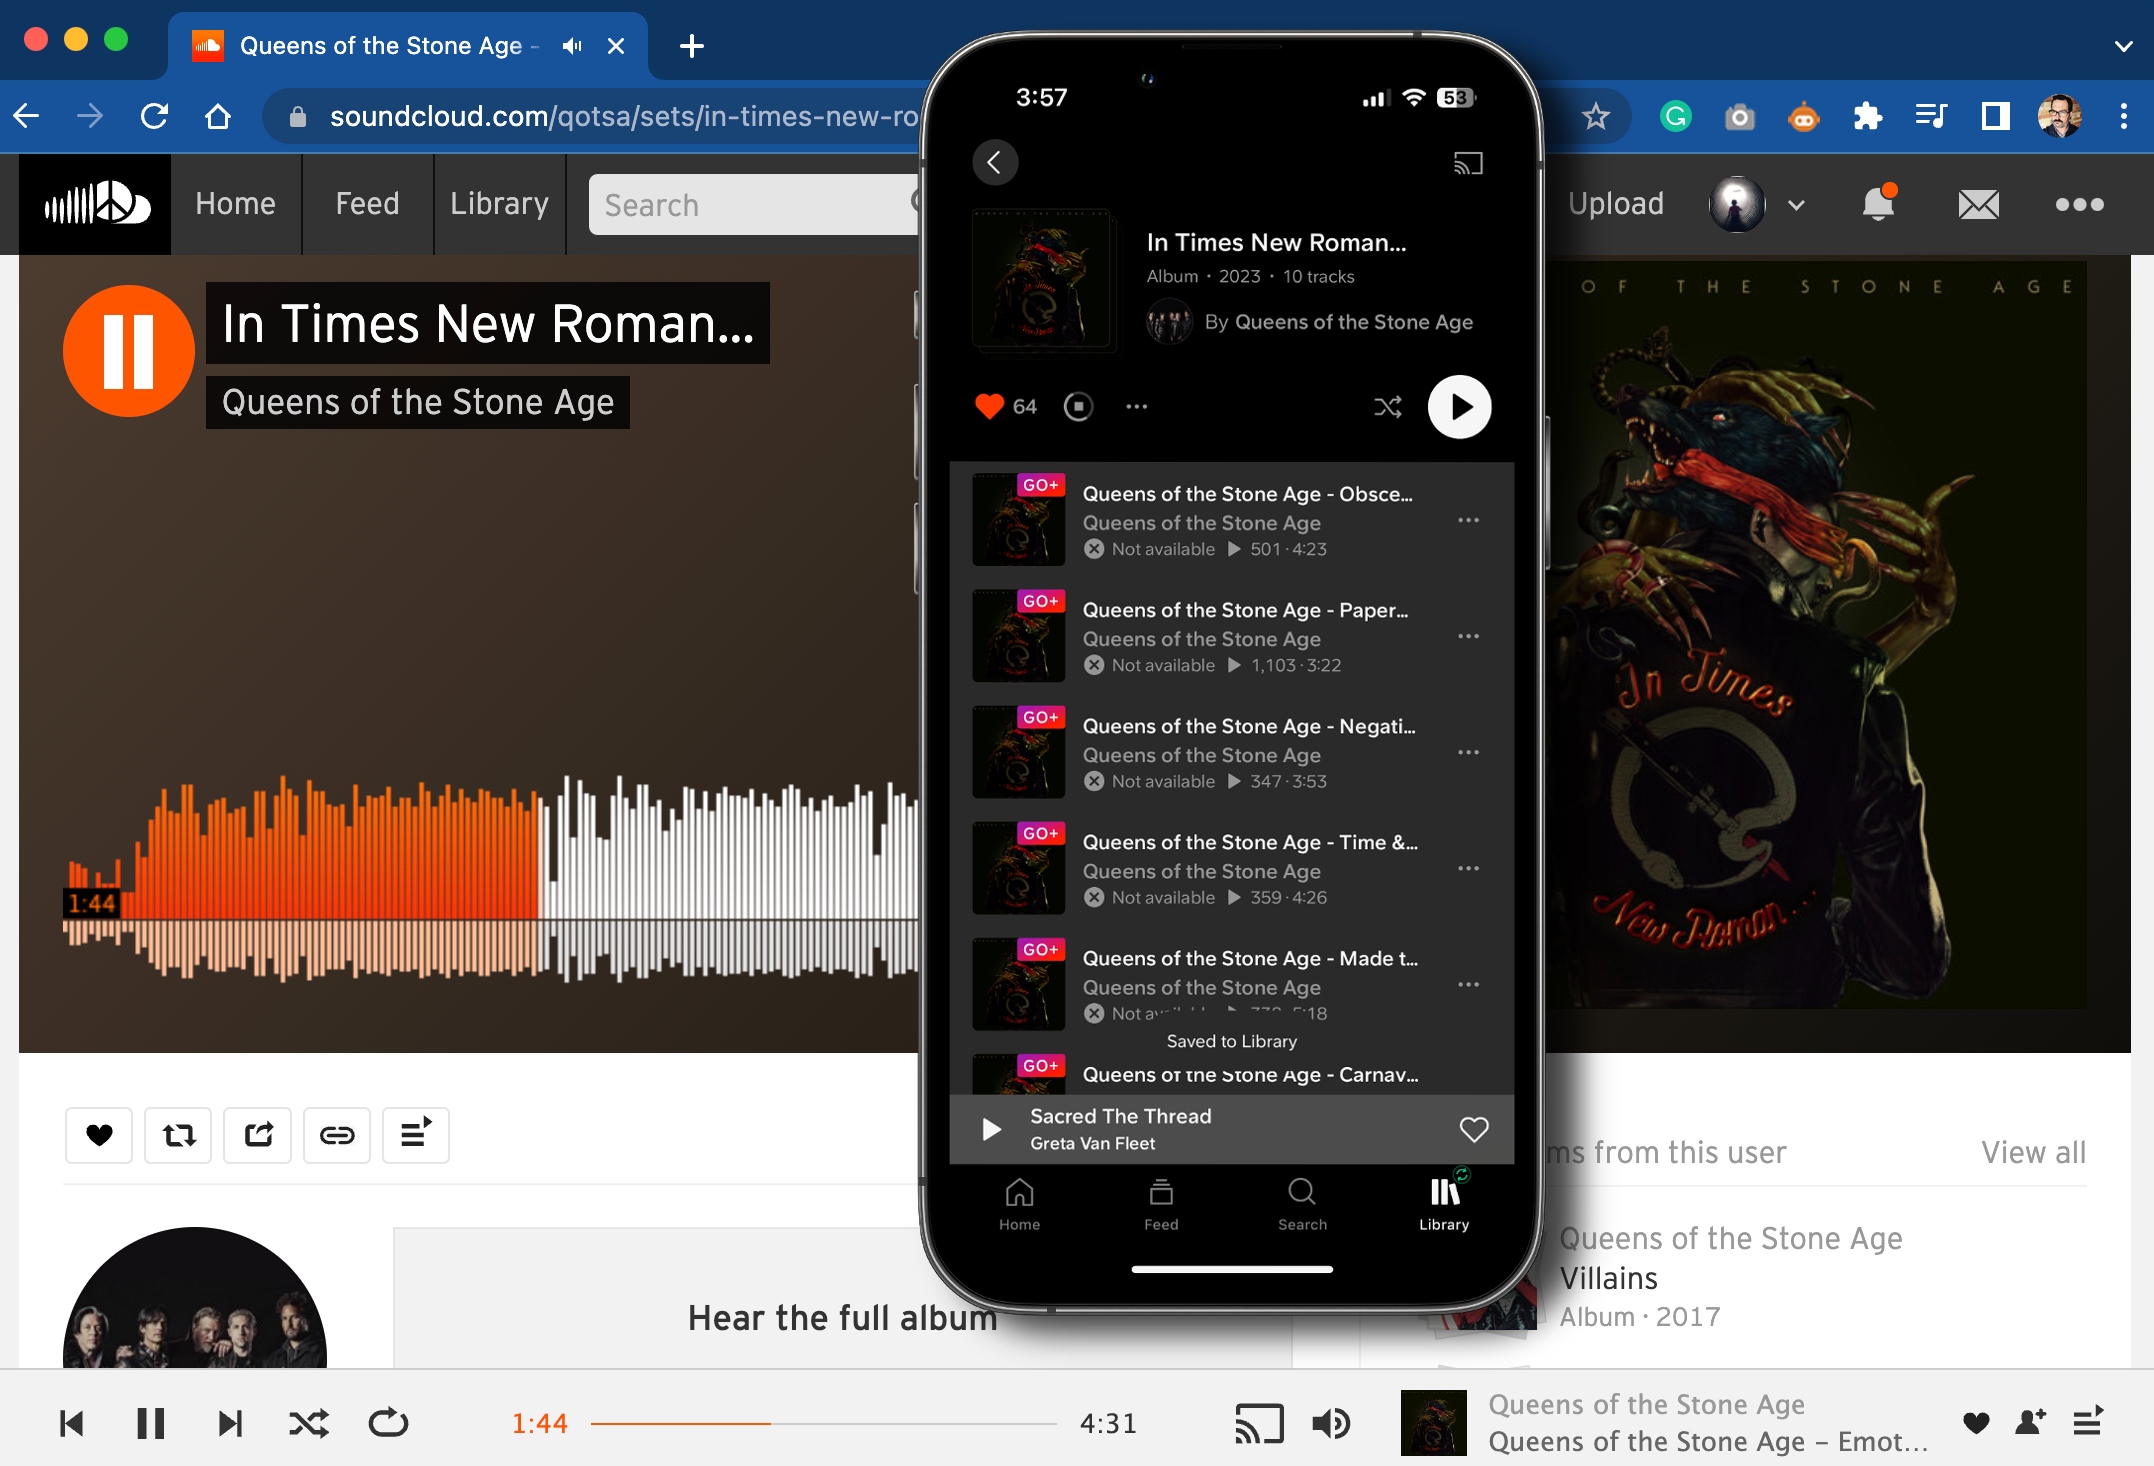Click the share icon on SoundCloud player
Screen dimensions: 2154x1466
pos(257,1134)
